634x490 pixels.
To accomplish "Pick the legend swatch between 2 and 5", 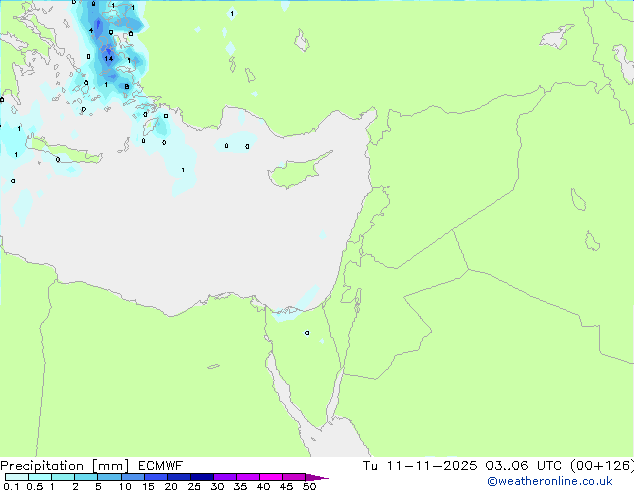I will tap(86, 477).
